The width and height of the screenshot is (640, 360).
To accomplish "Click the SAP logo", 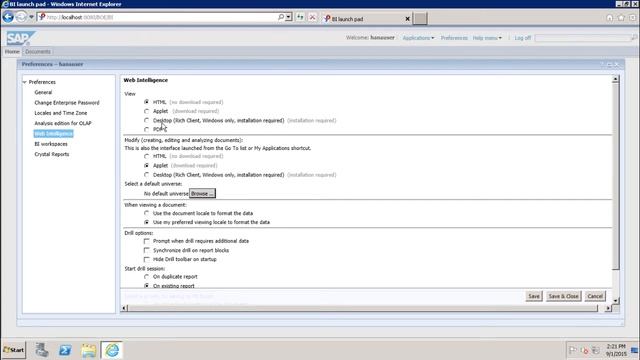I will coord(20,38).
